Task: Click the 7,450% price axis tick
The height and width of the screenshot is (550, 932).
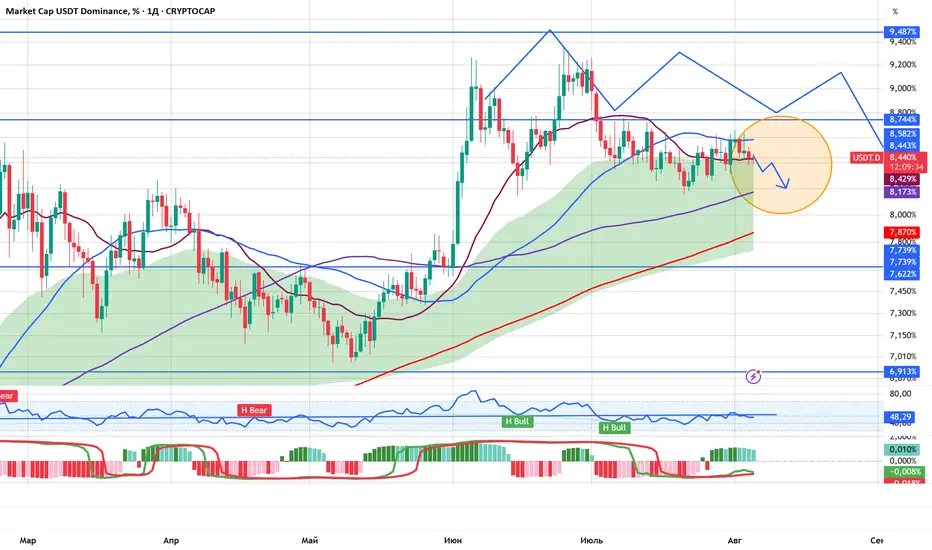Action: [x=902, y=291]
